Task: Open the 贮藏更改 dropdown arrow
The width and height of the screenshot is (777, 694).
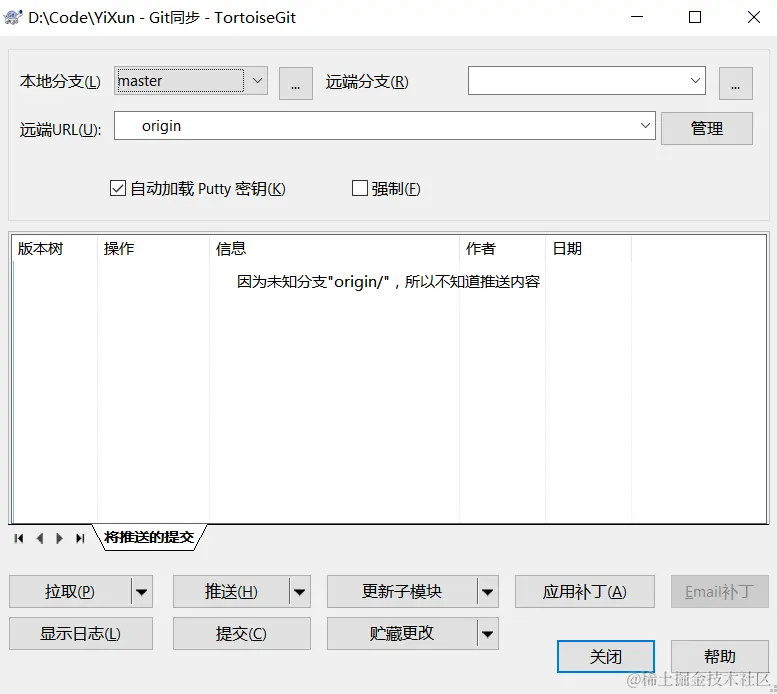Action: [488, 634]
